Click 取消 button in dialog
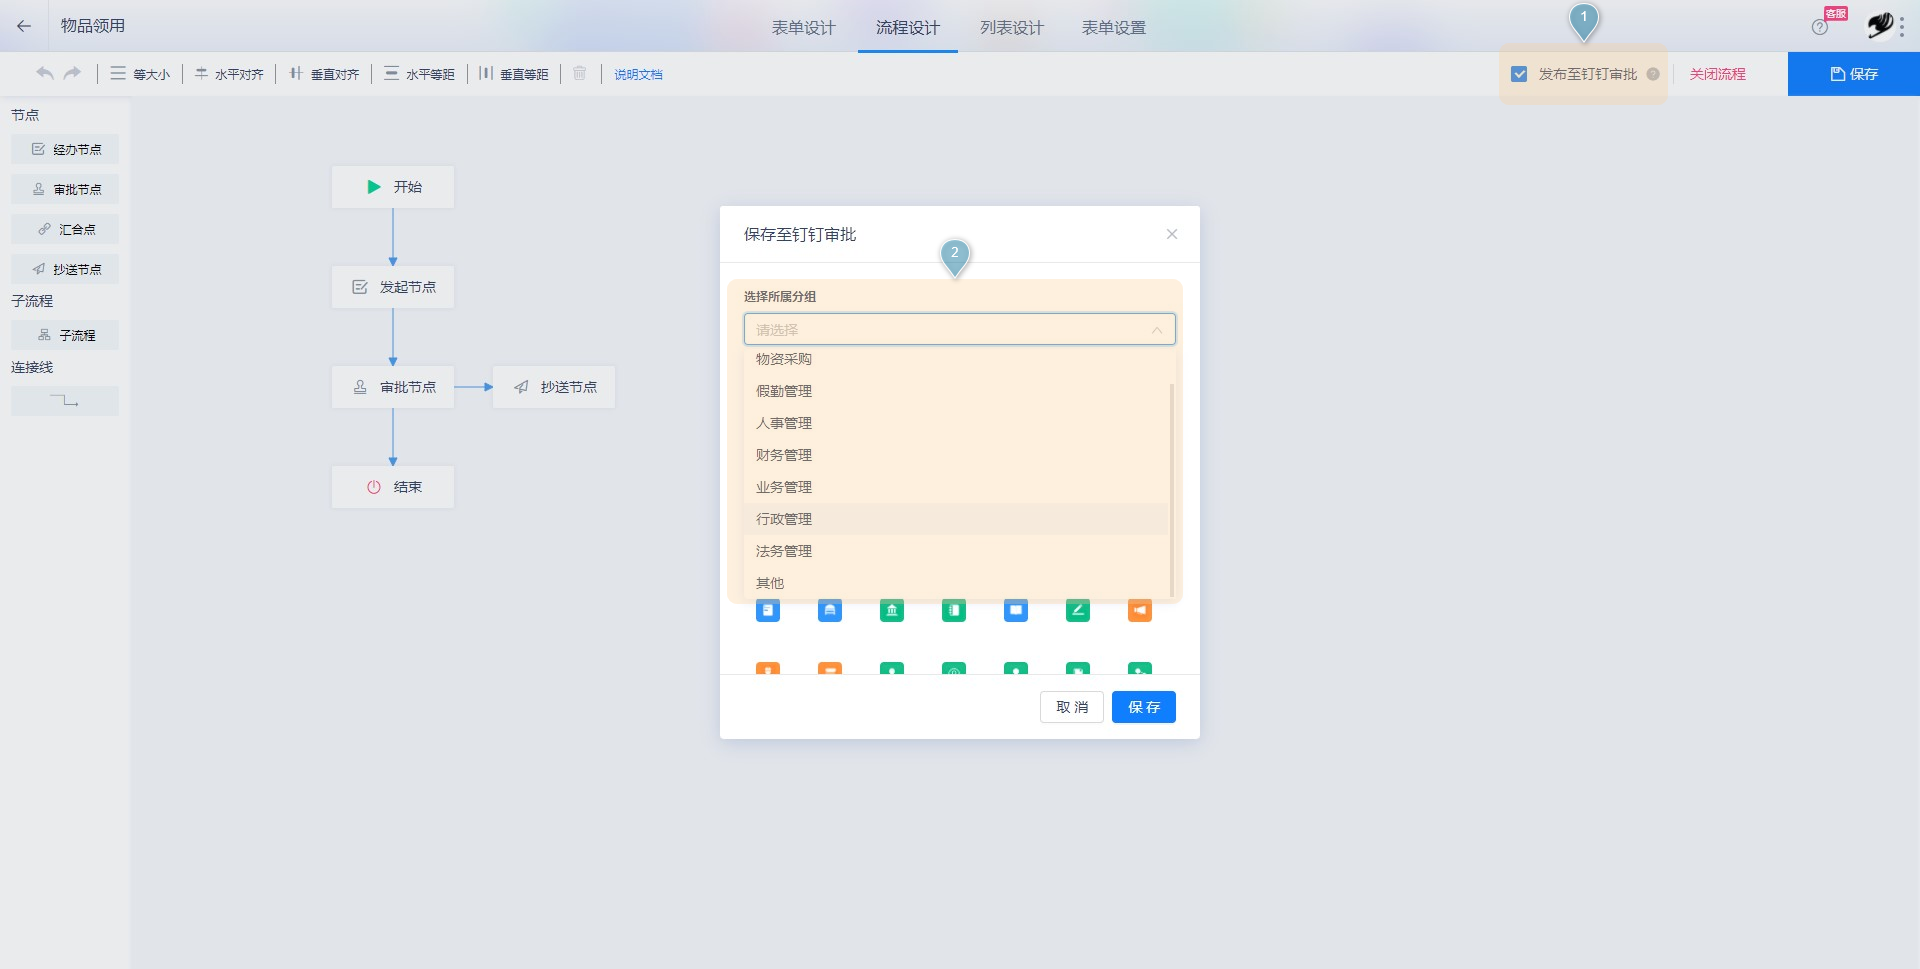This screenshot has height=969, width=1920. [1072, 707]
